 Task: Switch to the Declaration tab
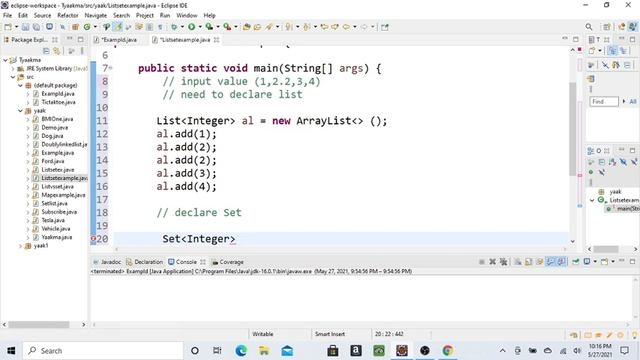144,262
